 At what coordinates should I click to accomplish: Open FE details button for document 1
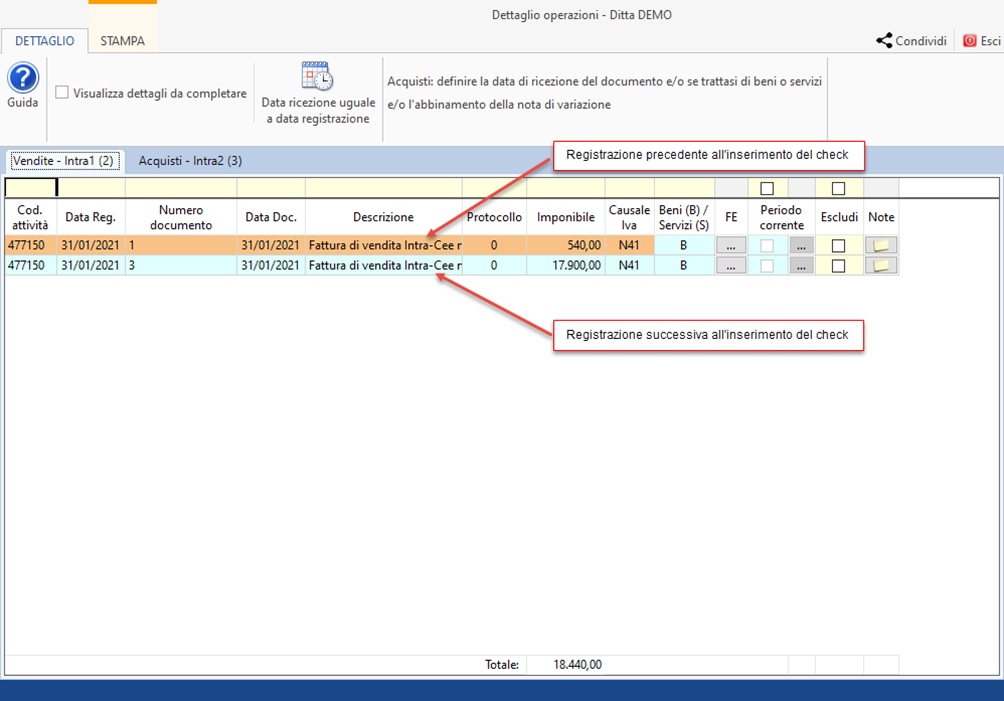point(731,245)
